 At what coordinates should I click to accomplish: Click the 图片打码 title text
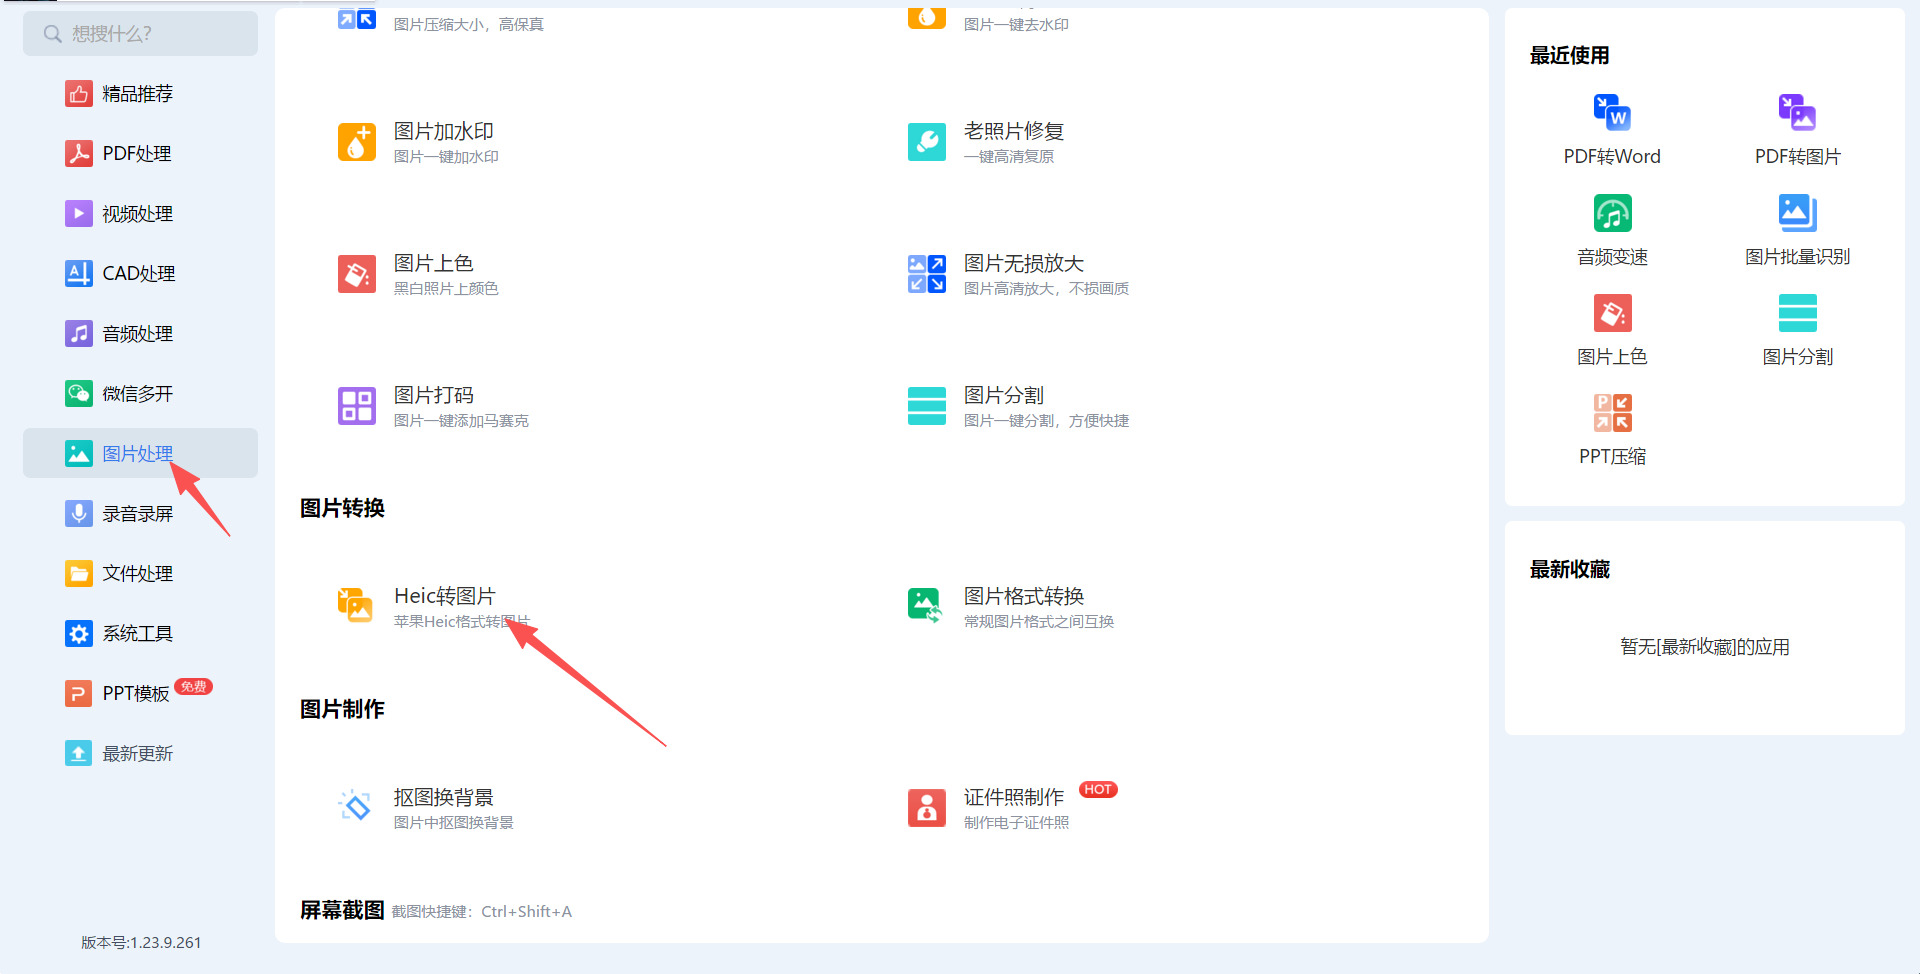pyautogui.click(x=434, y=395)
